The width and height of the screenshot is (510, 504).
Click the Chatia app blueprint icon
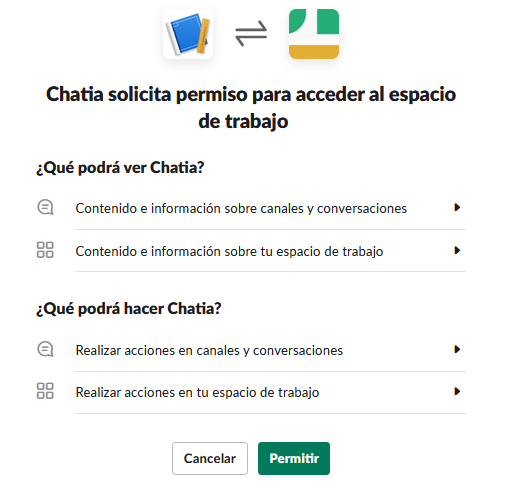click(x=188, y=34)
